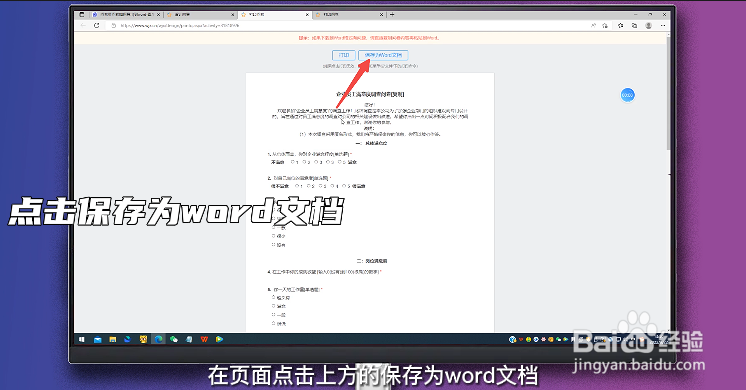Image resolution: width=746 pixels, height=390 pixels.
Task: Switch to the fourth browser tab
Action: tap(349, 15)
